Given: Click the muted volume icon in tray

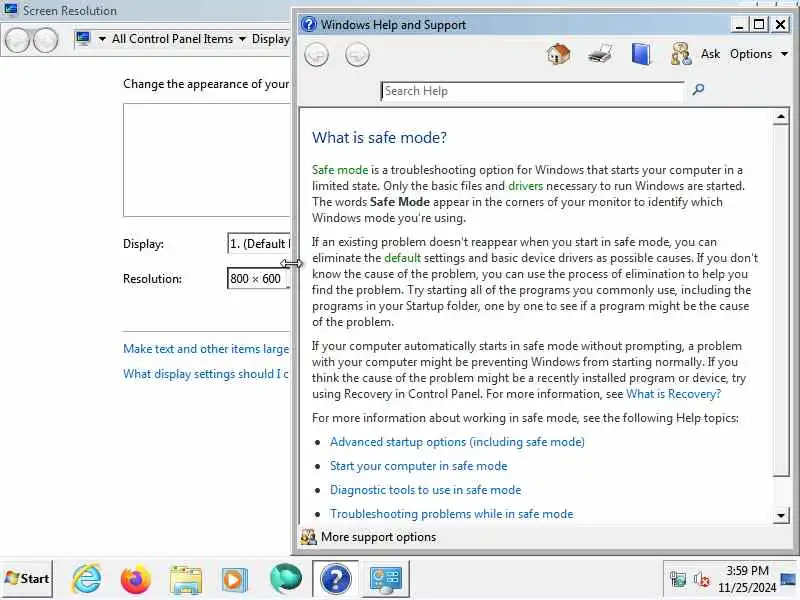Looking at the screenshot, I should (702, 579).
